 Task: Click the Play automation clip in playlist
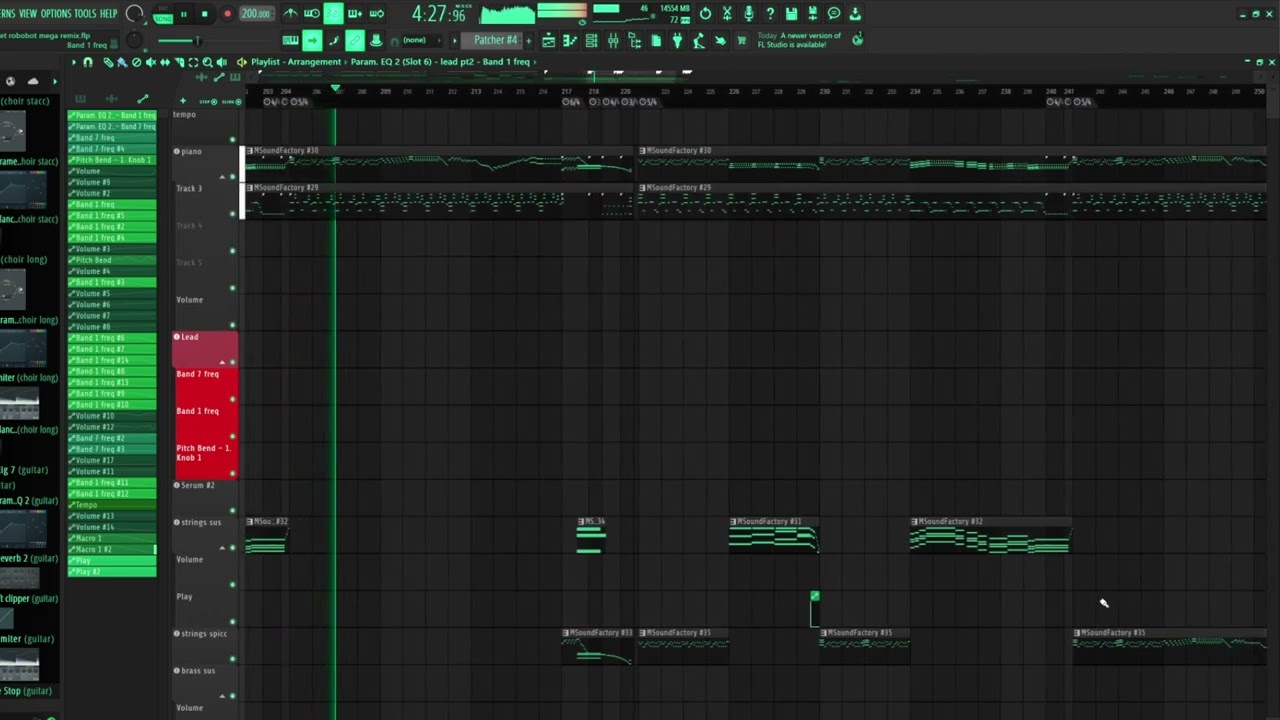(x=815, y=609)
